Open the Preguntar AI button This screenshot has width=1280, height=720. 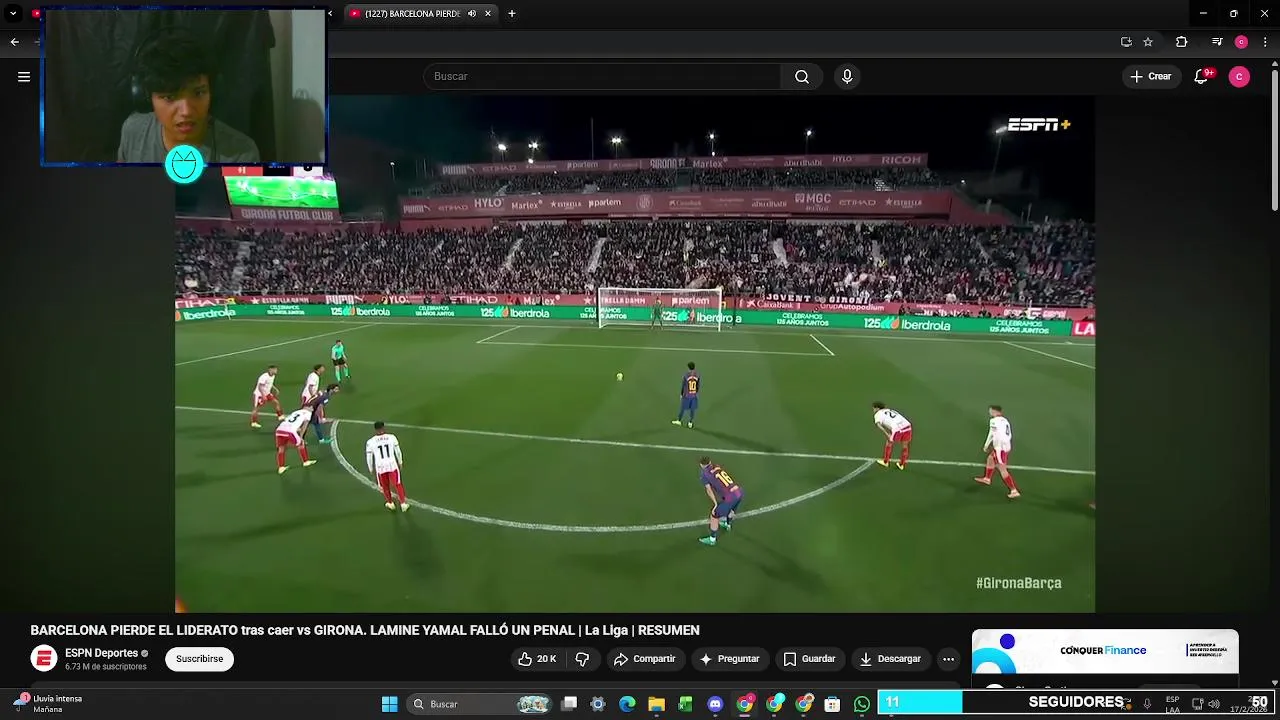730,659
